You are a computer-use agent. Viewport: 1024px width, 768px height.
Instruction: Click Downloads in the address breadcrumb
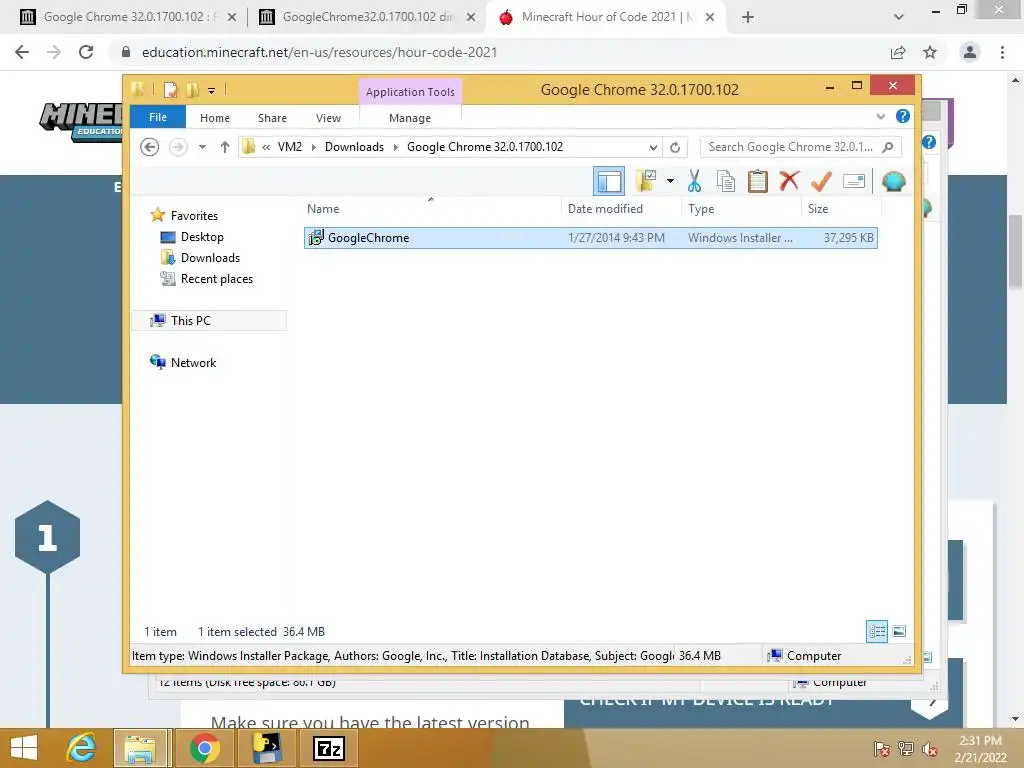(355, 147)
